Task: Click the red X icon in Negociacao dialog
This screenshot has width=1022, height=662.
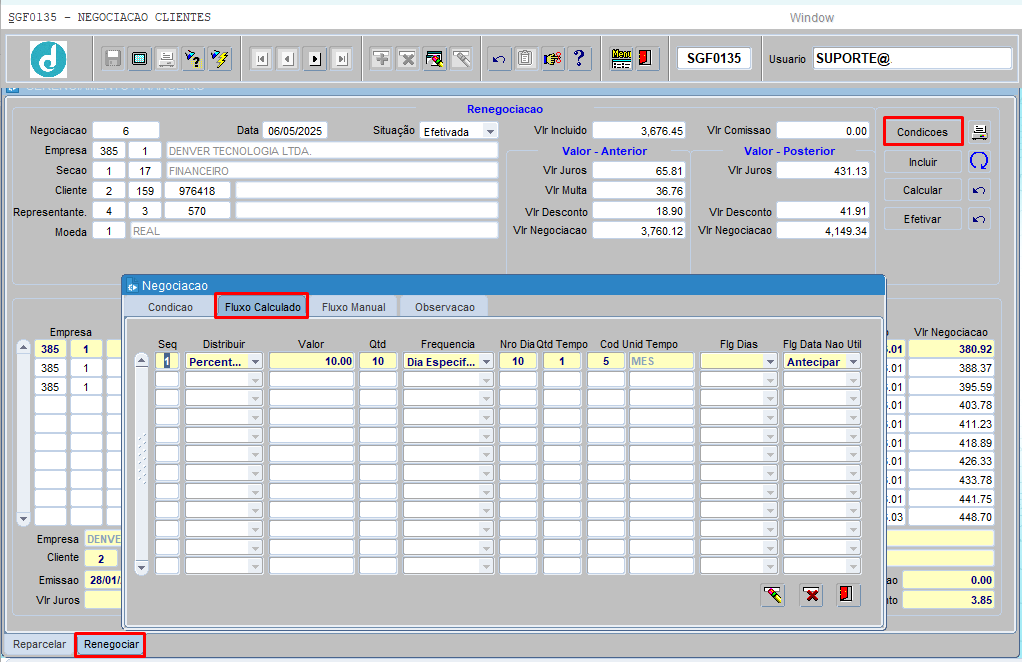Action: (811, 595)
